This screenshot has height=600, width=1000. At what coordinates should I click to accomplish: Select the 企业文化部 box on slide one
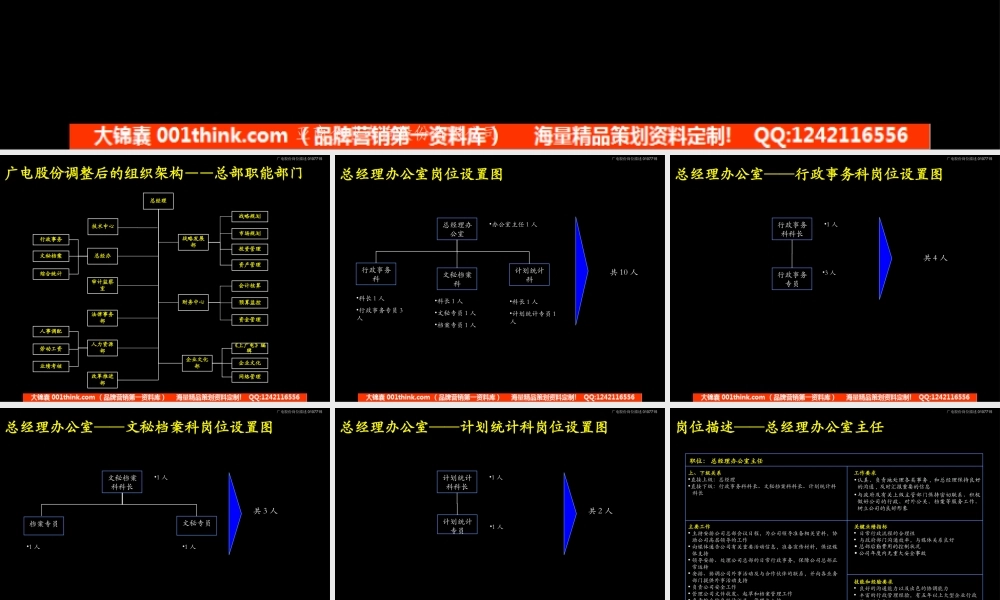click(x=196, y=361)
